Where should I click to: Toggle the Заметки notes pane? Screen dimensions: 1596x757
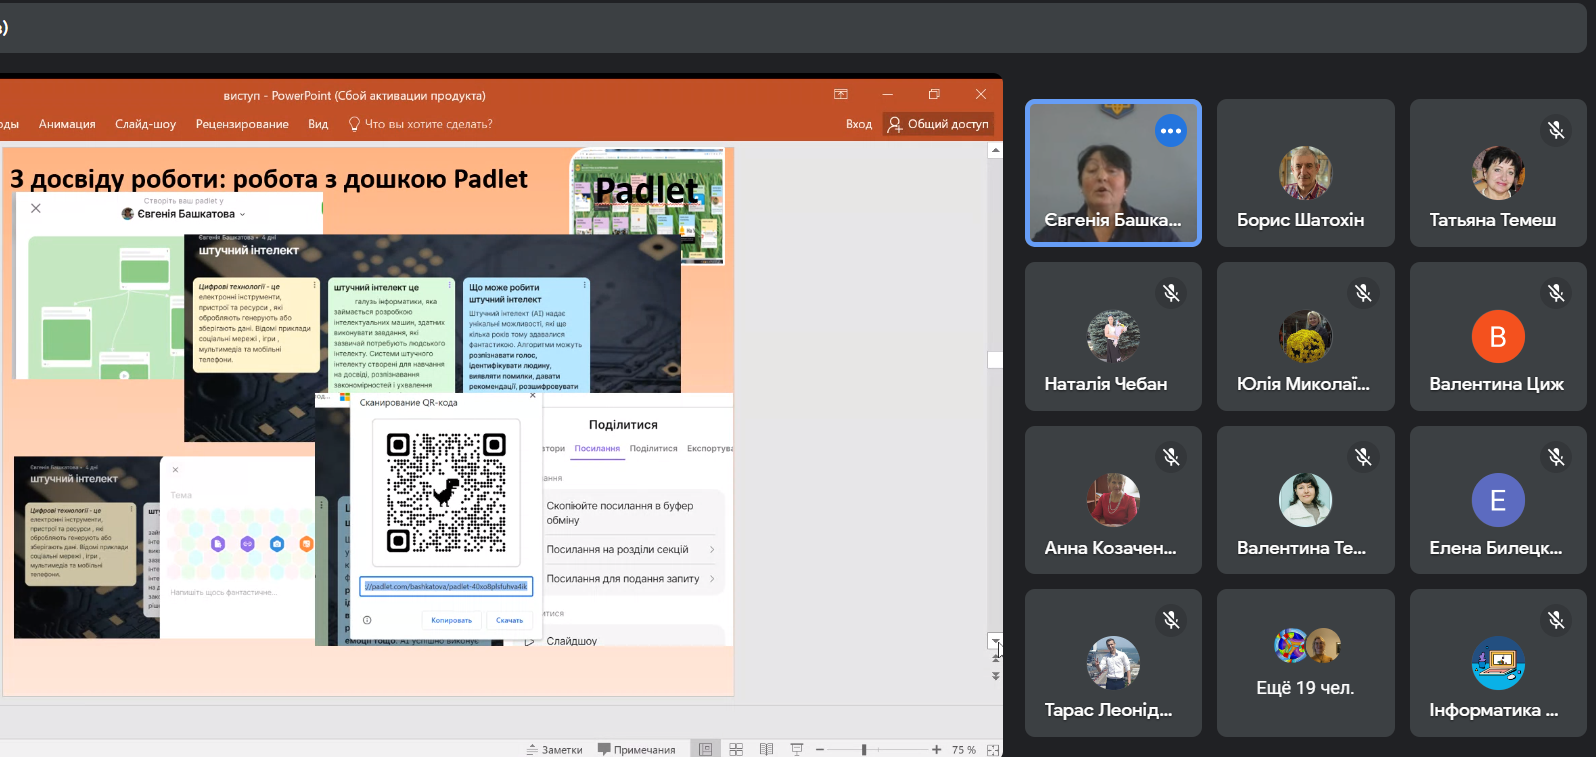pos(554,749)
